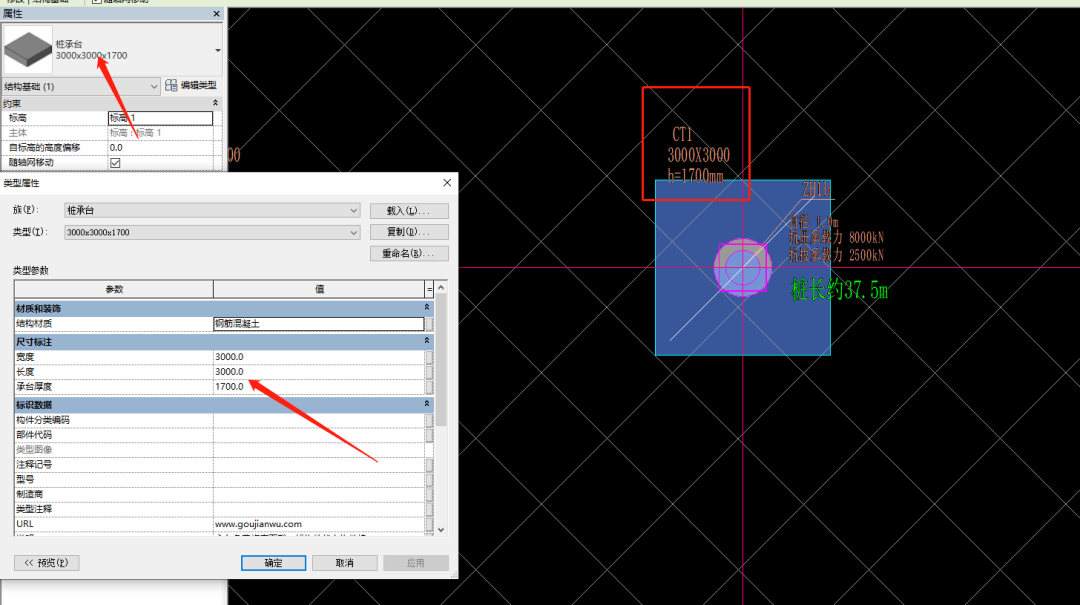The image size is (1080, 605).
Task: Open the type selector dropdown arrow beside 桩承台
Action: (218, 50)
